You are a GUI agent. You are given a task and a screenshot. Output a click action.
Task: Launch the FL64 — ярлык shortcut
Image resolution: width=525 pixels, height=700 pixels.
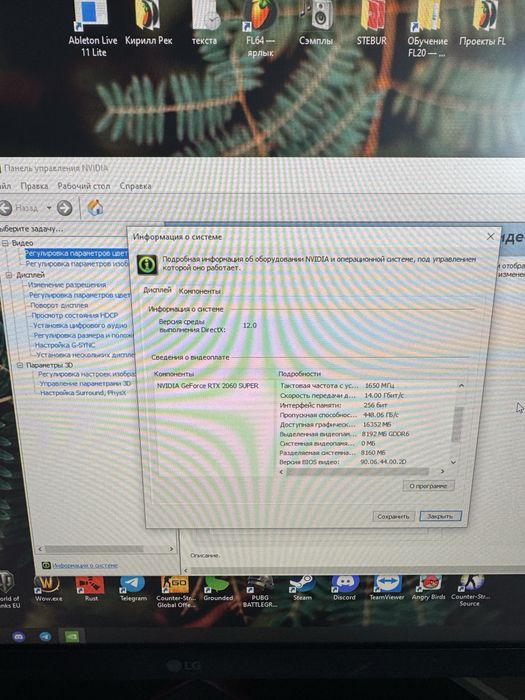(260, 29)
